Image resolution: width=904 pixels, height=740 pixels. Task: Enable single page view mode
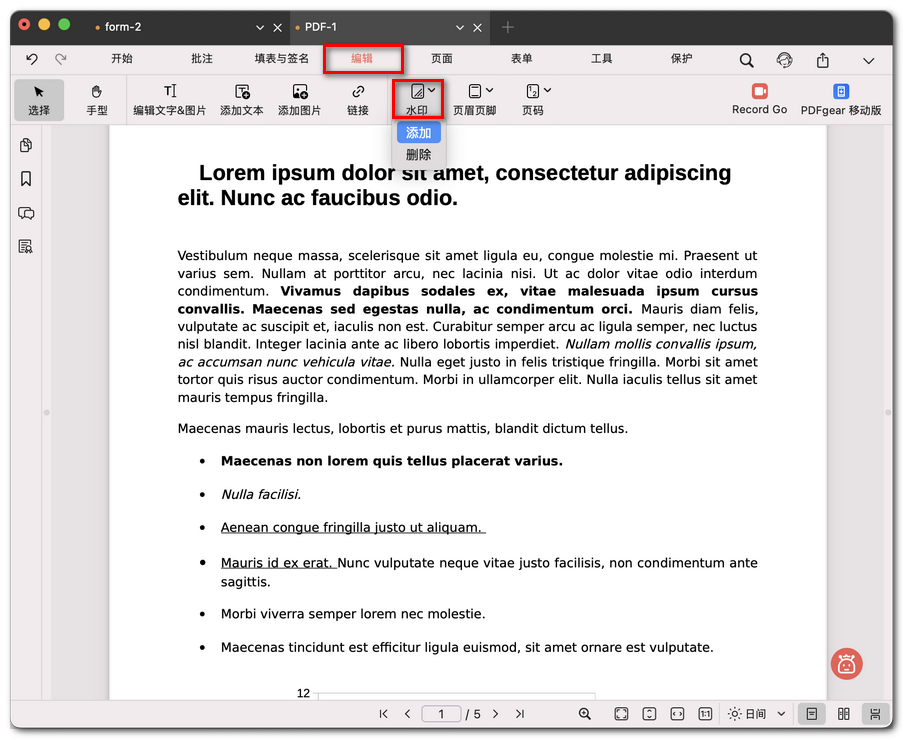[x=811, y=714]
